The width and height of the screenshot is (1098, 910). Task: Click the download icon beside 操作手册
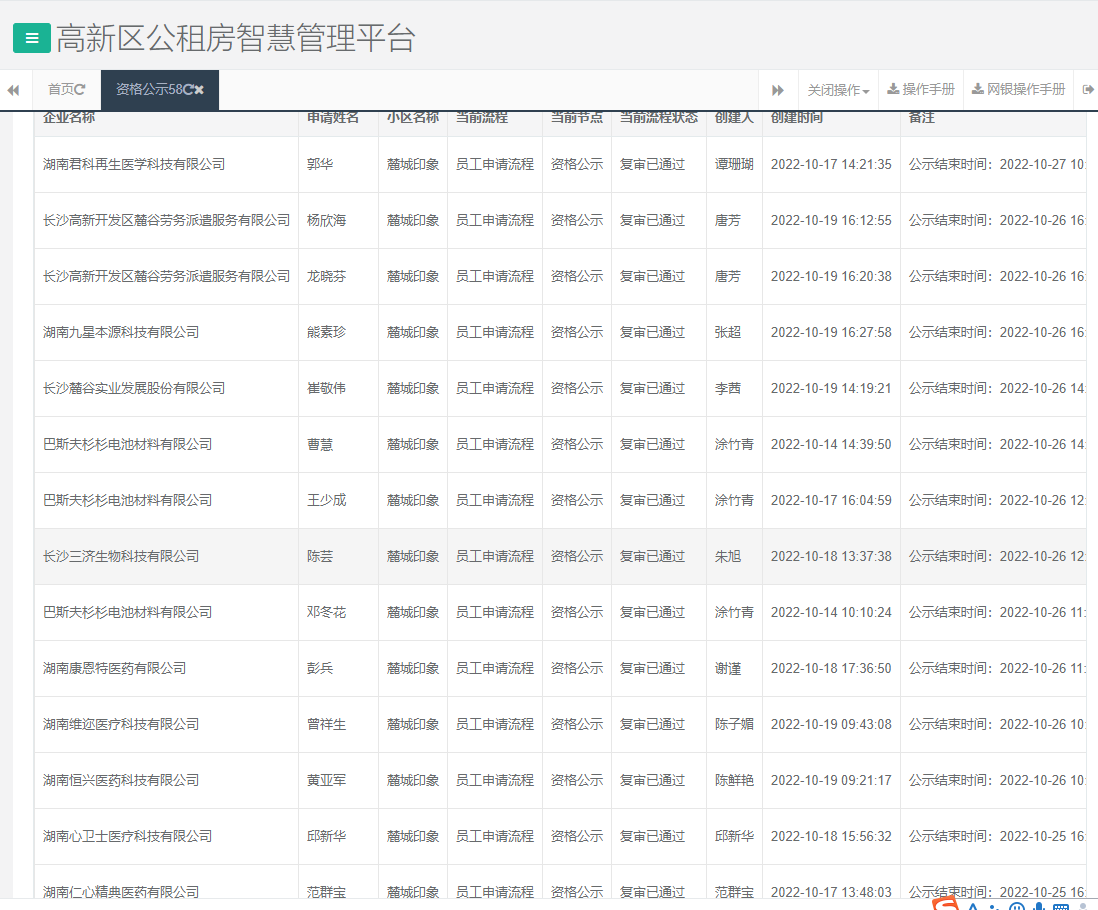click(x=893, y=89)
